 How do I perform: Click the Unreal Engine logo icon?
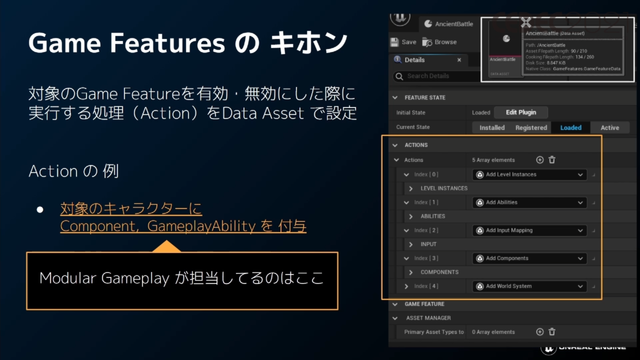400,19
